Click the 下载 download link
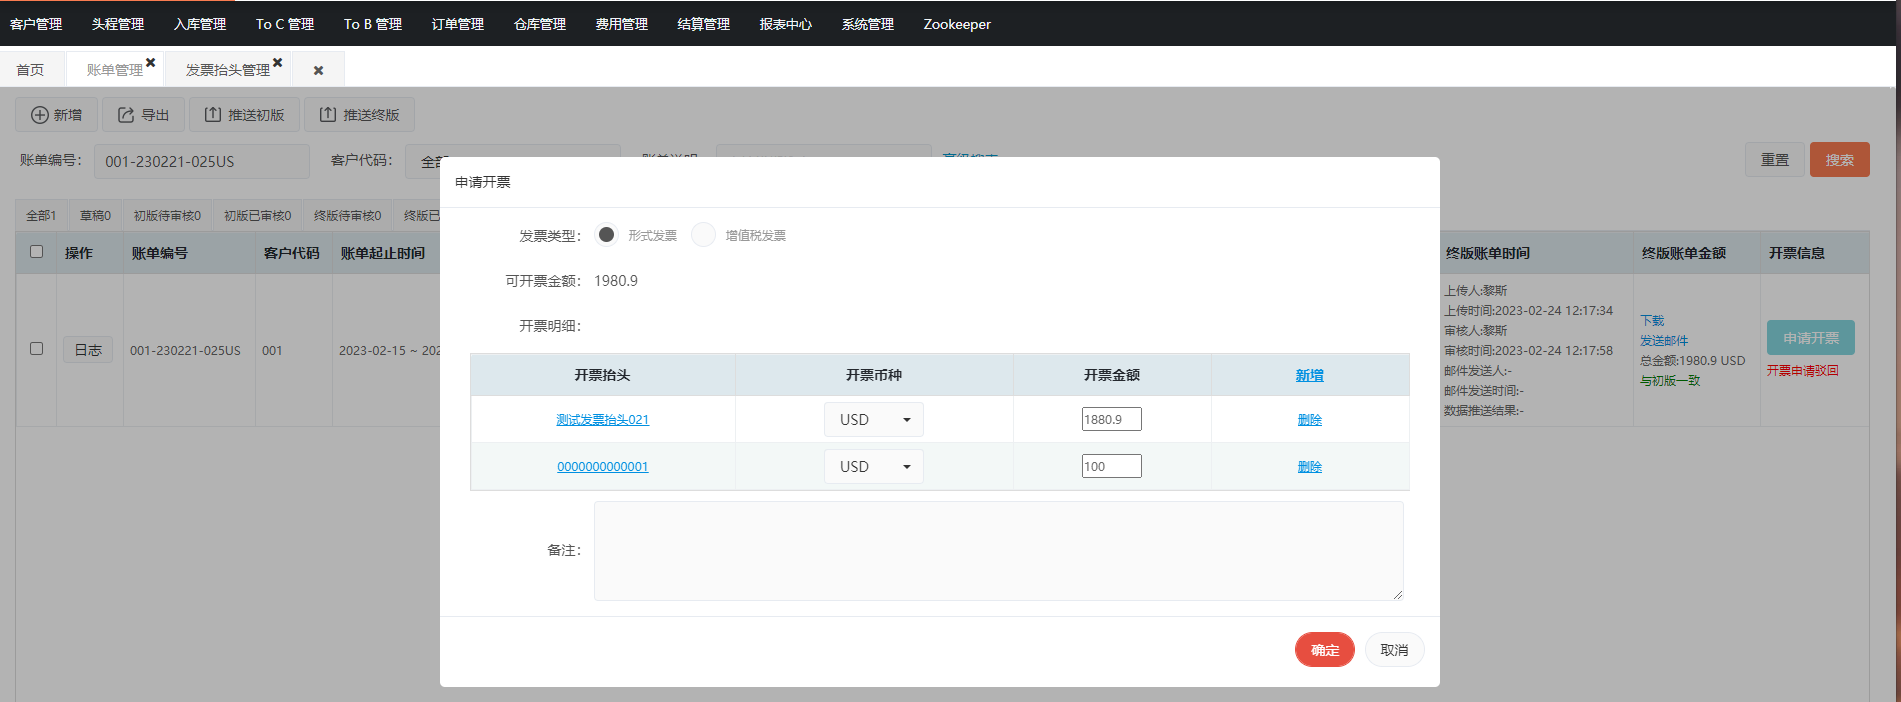Screen dimensions: 1901x702 (x=1652, y=321)
